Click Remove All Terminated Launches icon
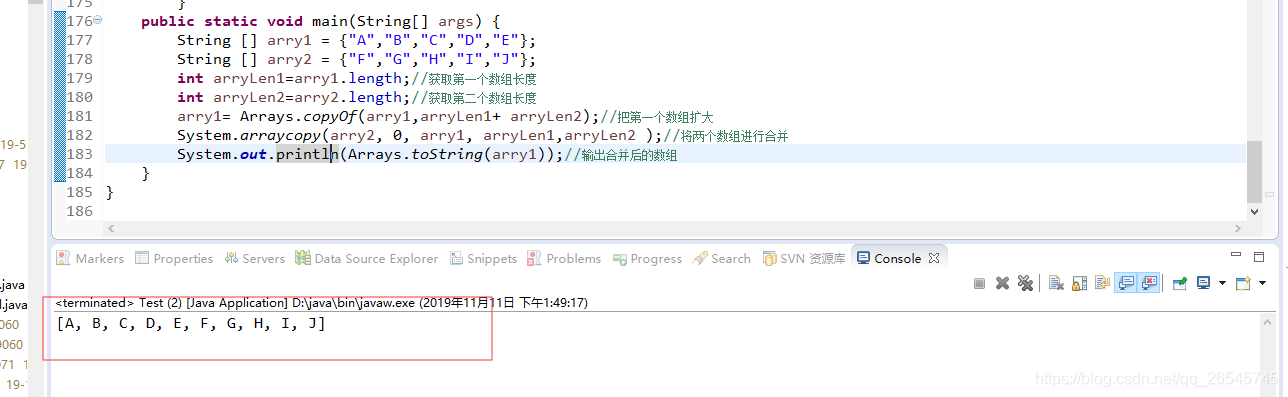The height and width of the screenshot is (397, 1288). [1025, 283]
